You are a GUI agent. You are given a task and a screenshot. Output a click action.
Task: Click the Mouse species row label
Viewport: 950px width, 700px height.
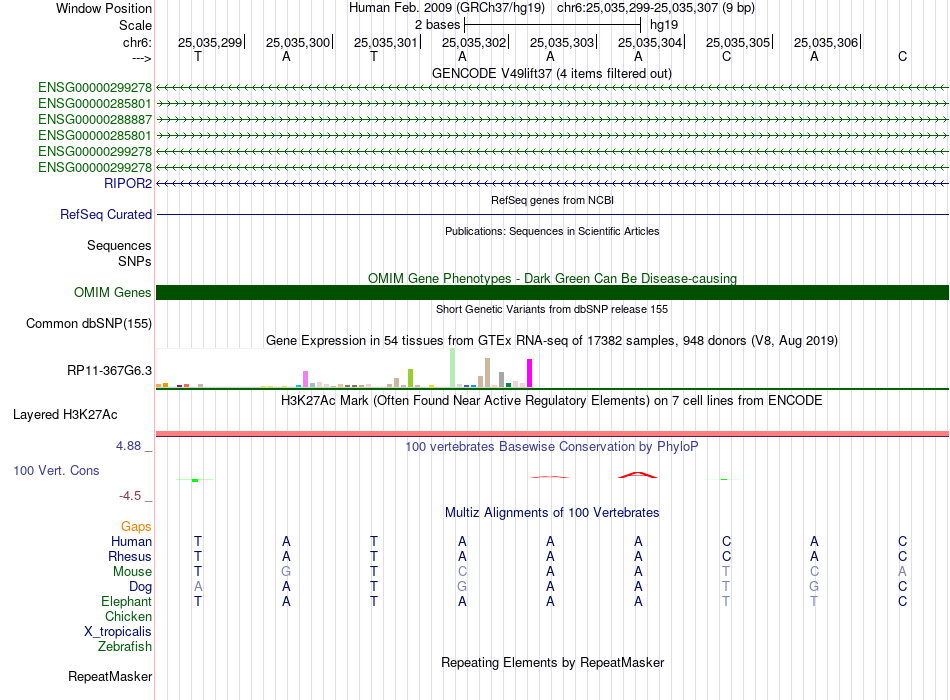click(x=133, y=572)
